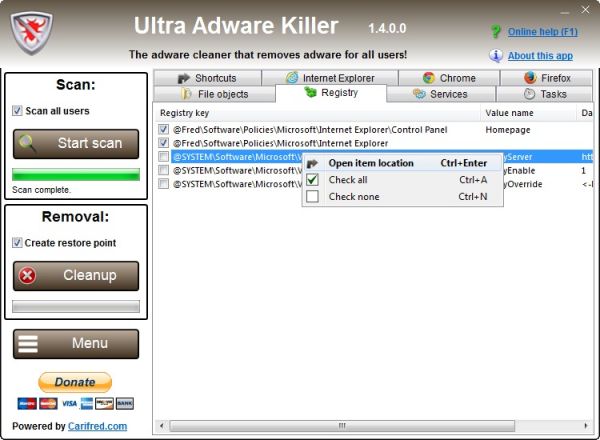
Task: Click the arrow icon beside Open item location
Action: 312,164
